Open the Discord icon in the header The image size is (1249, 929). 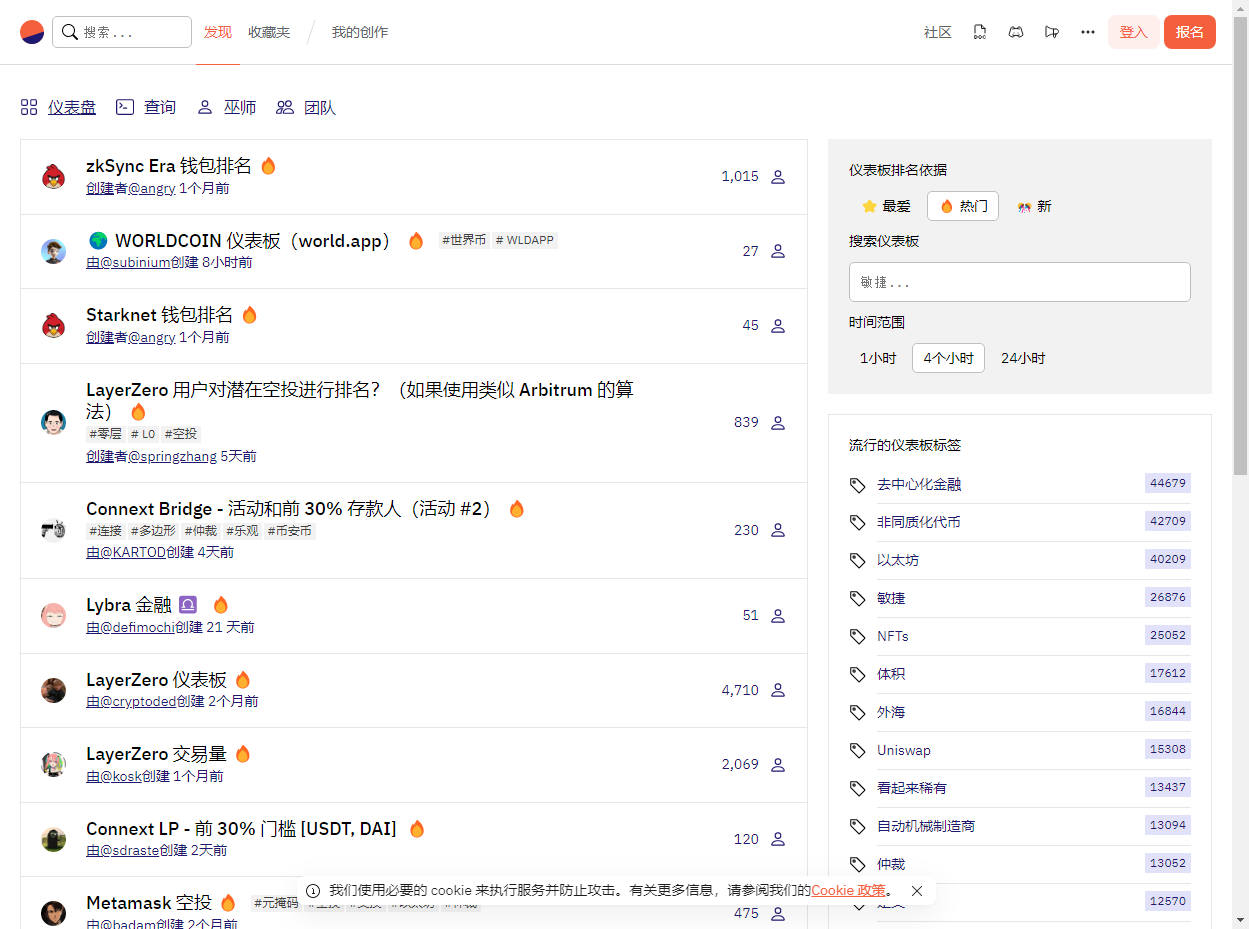1016,32
